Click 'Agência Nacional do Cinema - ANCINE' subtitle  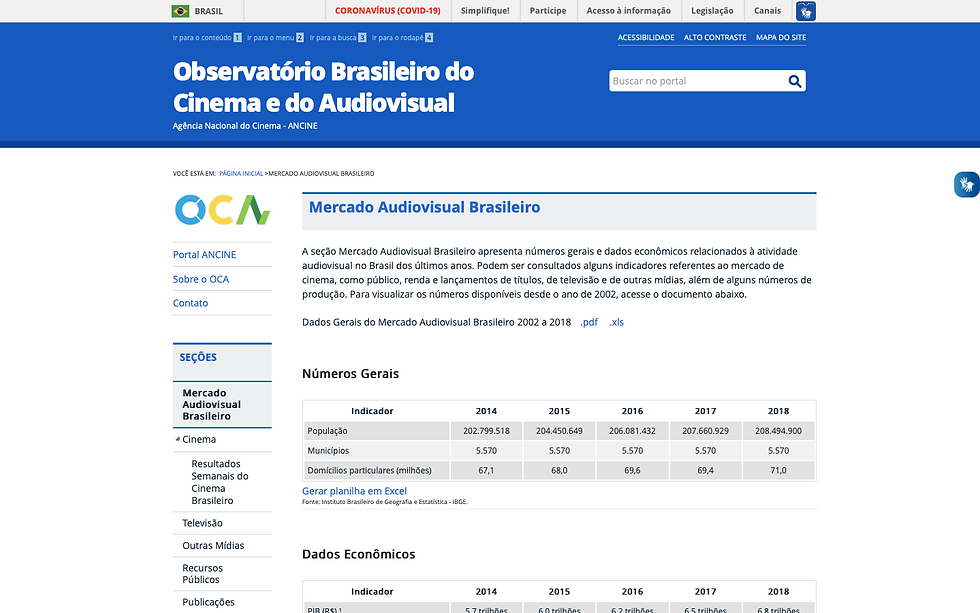[x=245, y=126]
